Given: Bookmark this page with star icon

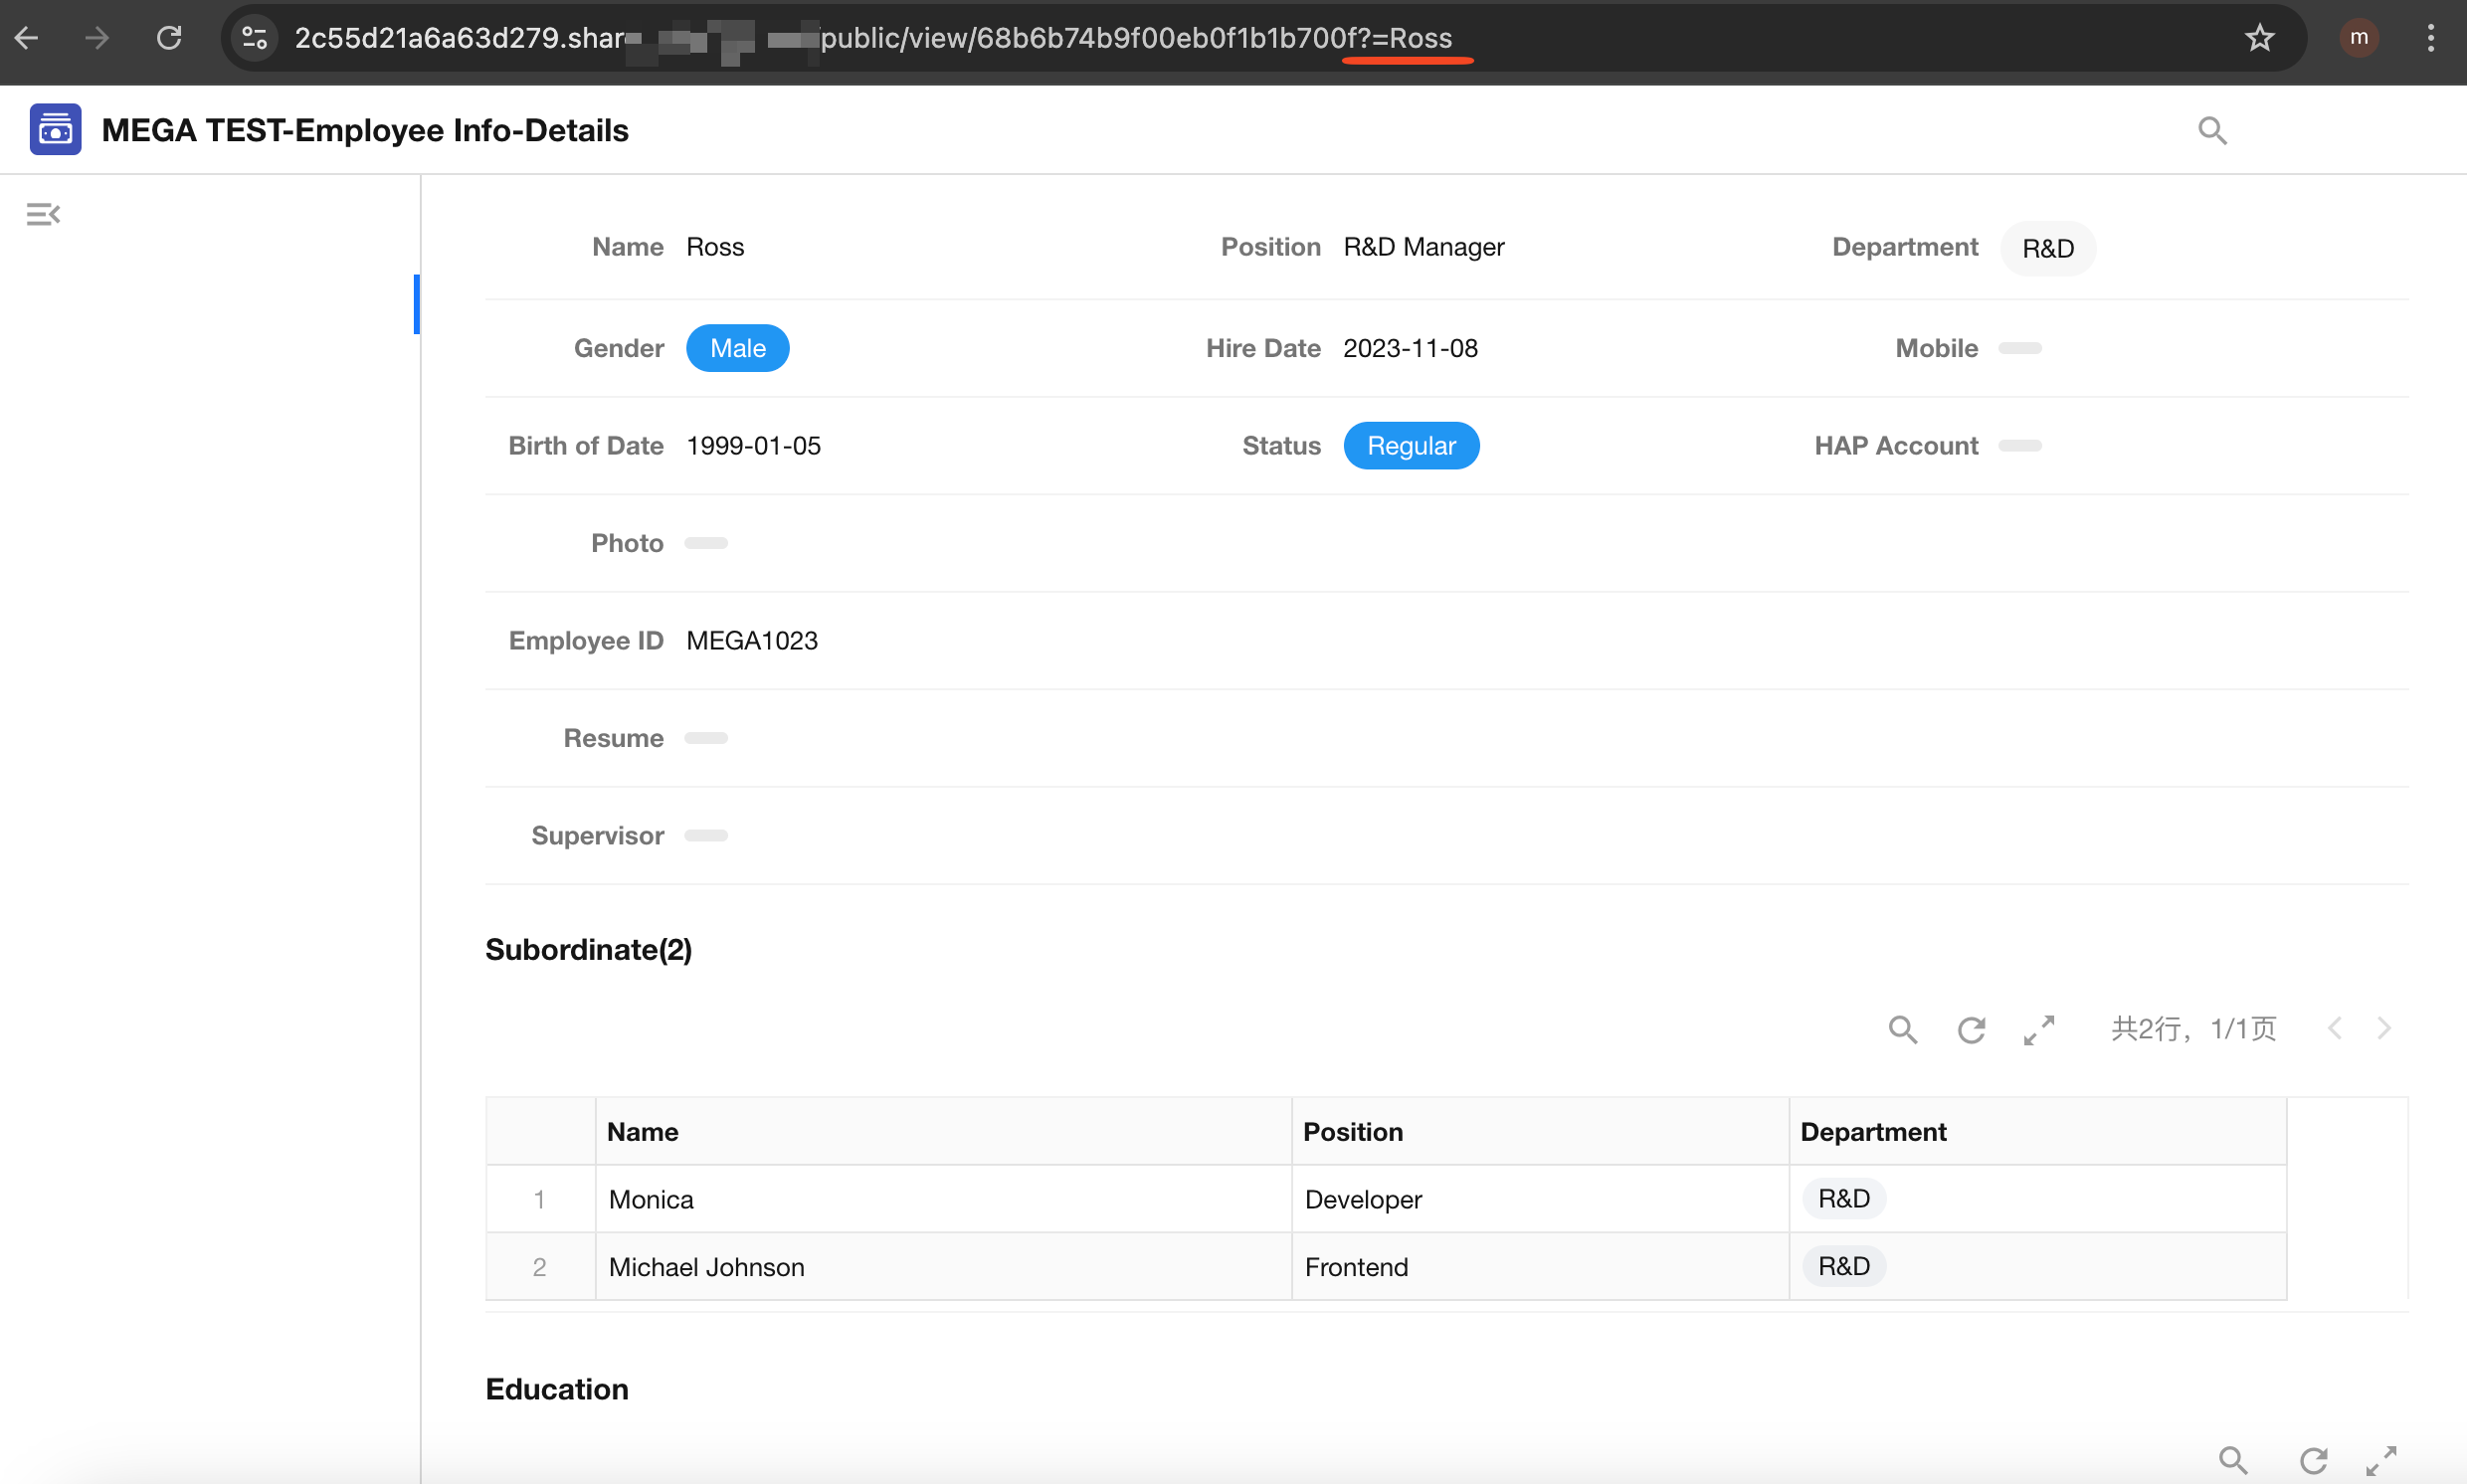Looking at the screenshot, I should pyautogui.click(x=2259, y=38).
